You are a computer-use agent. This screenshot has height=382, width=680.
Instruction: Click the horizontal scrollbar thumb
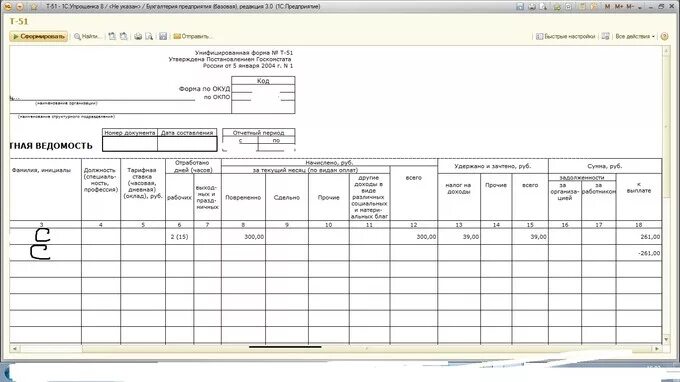pos(367,348)
